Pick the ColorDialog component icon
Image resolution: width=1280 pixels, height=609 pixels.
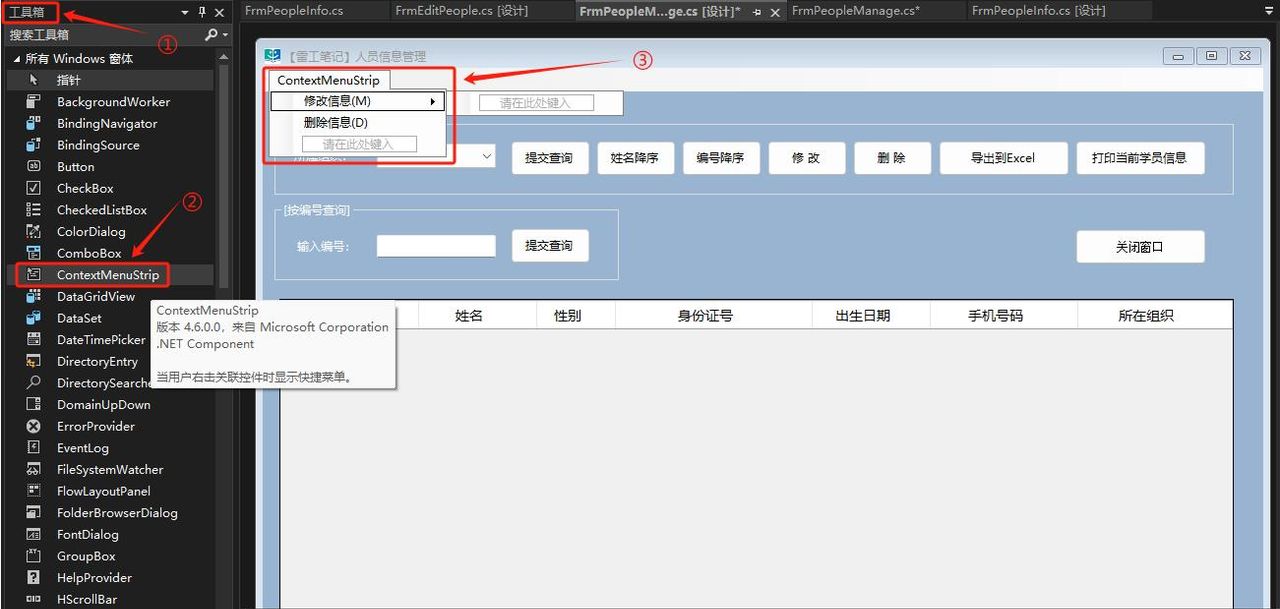coord(34,232)
